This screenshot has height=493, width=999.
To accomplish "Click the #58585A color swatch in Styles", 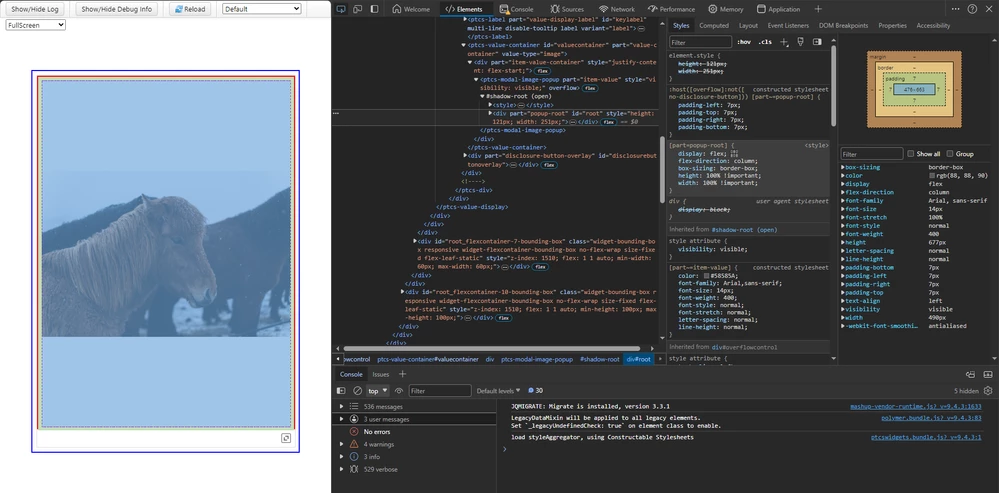I will 706,275.
